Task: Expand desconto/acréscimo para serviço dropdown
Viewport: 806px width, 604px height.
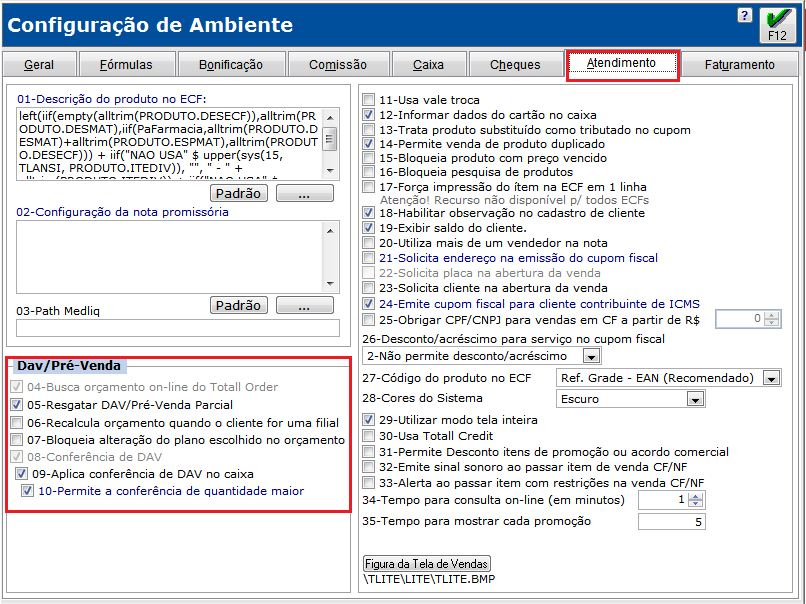Action: [x=591, y=356]
